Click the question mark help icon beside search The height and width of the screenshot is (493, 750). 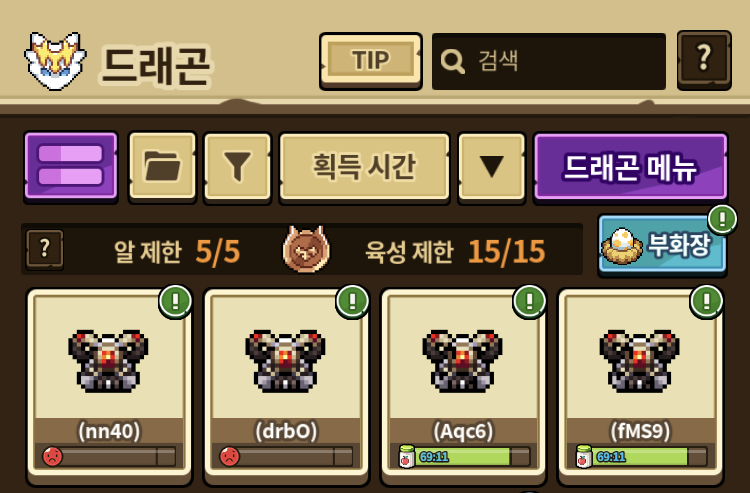704,60
